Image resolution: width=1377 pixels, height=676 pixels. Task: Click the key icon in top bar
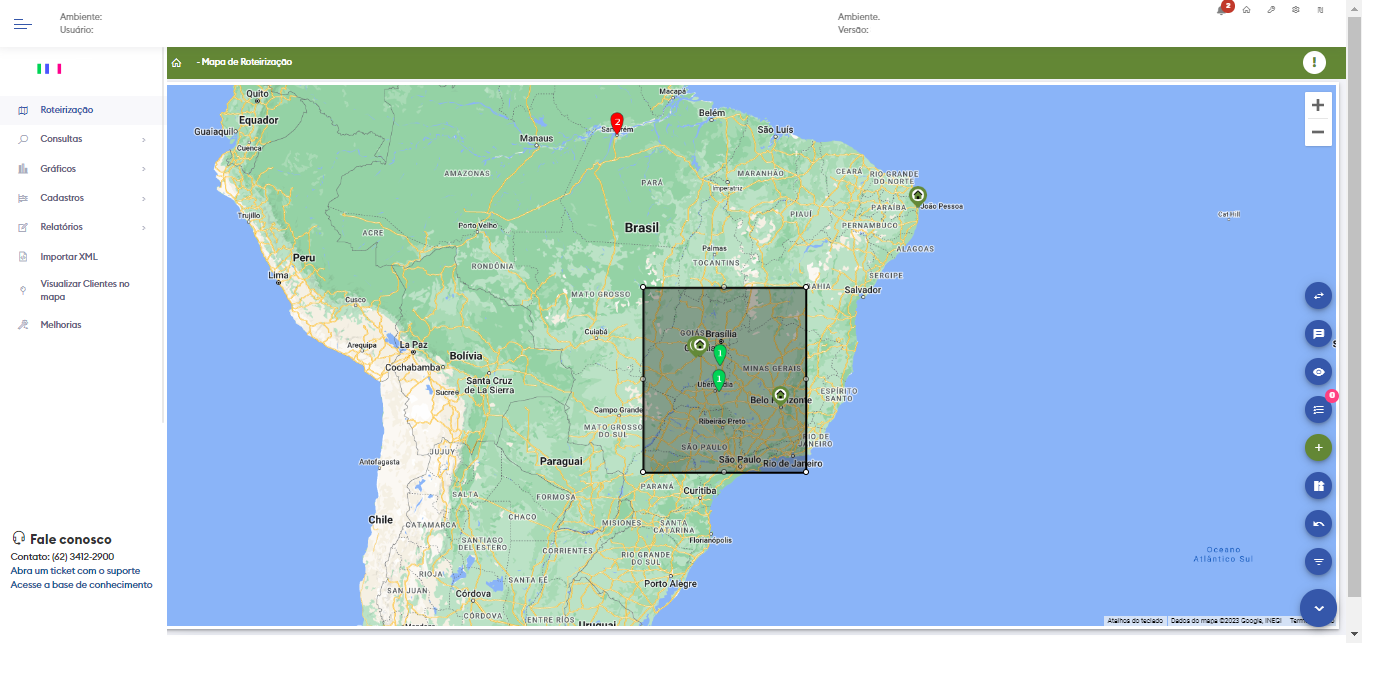1271,10
